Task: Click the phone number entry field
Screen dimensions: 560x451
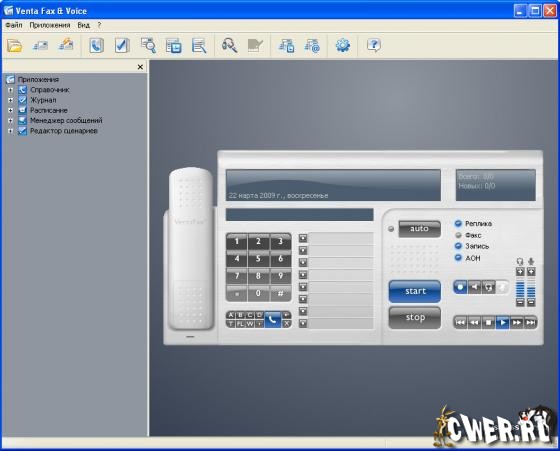Action: pos(300,215)
